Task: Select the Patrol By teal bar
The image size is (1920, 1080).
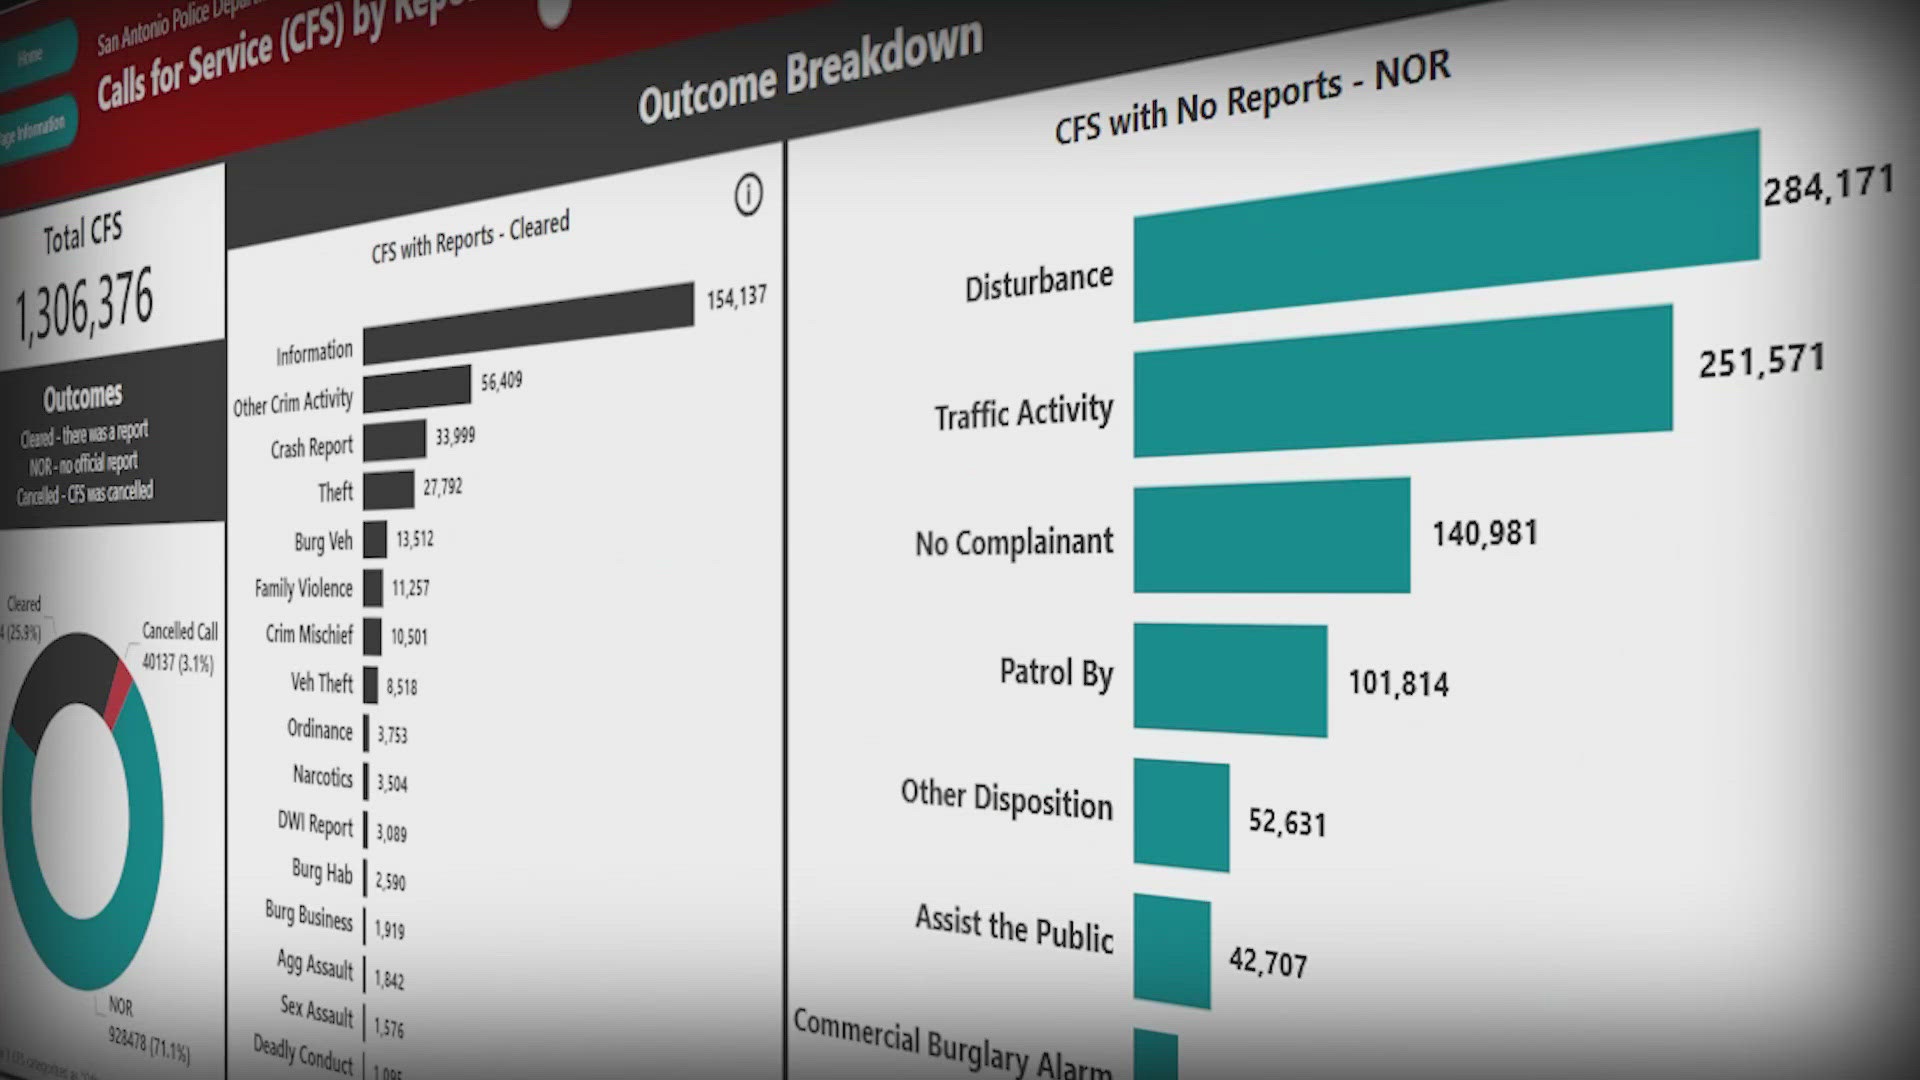Action: [1230, 681]
